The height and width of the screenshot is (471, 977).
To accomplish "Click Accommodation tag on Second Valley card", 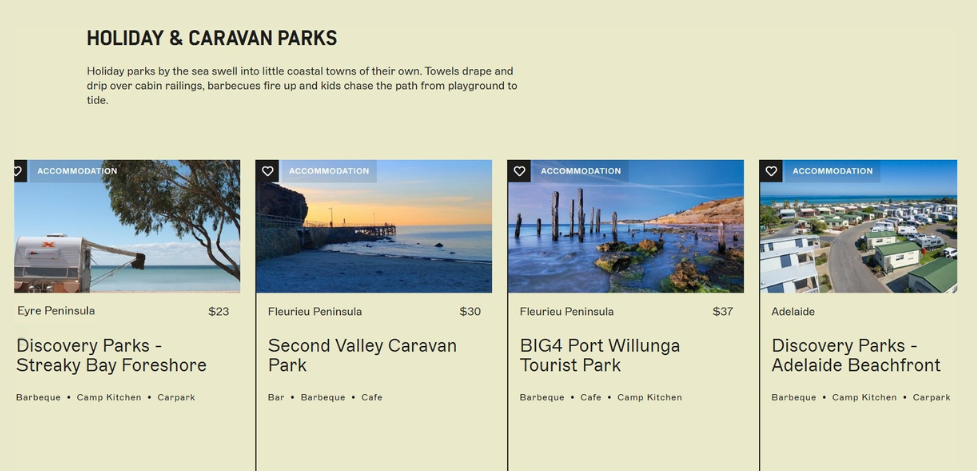I will pyautogui.click(x=329, y=171).
